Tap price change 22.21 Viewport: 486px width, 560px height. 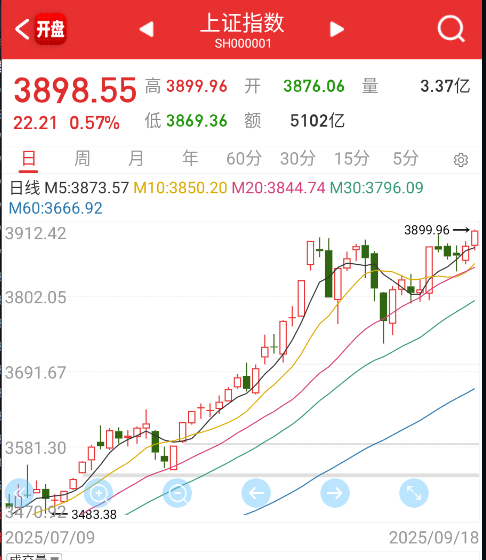(x=35, y=123)
